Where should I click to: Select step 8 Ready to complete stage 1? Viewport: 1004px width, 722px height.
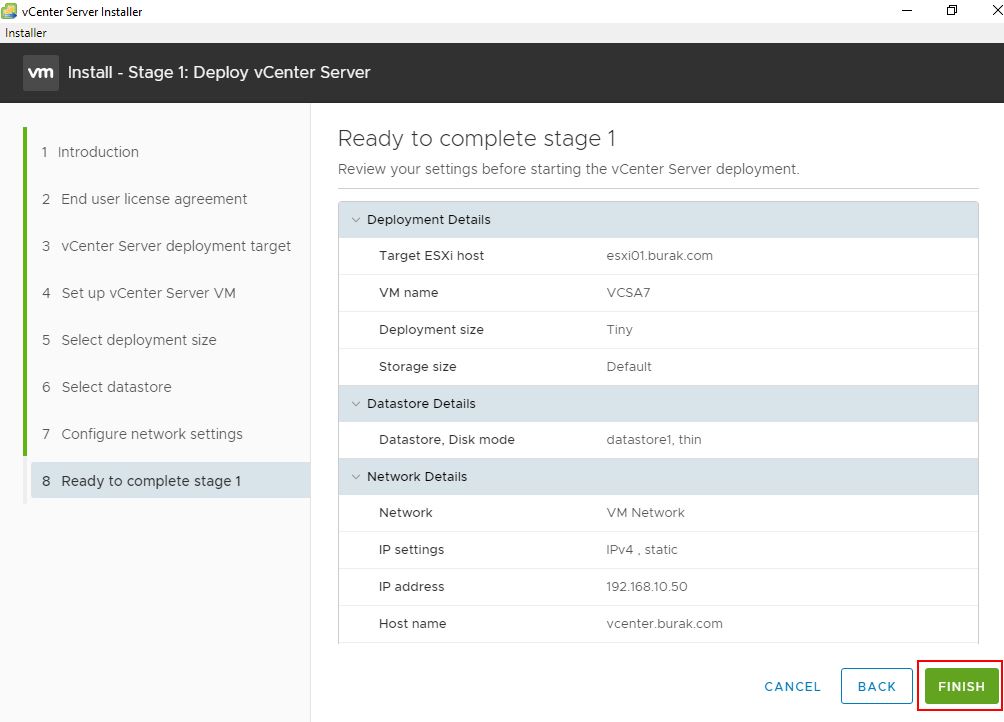(x=170, y=481)
